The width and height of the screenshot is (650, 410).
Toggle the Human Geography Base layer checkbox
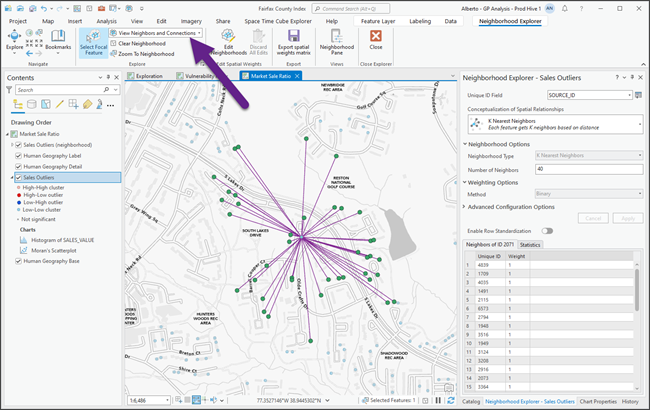point(19,261)
